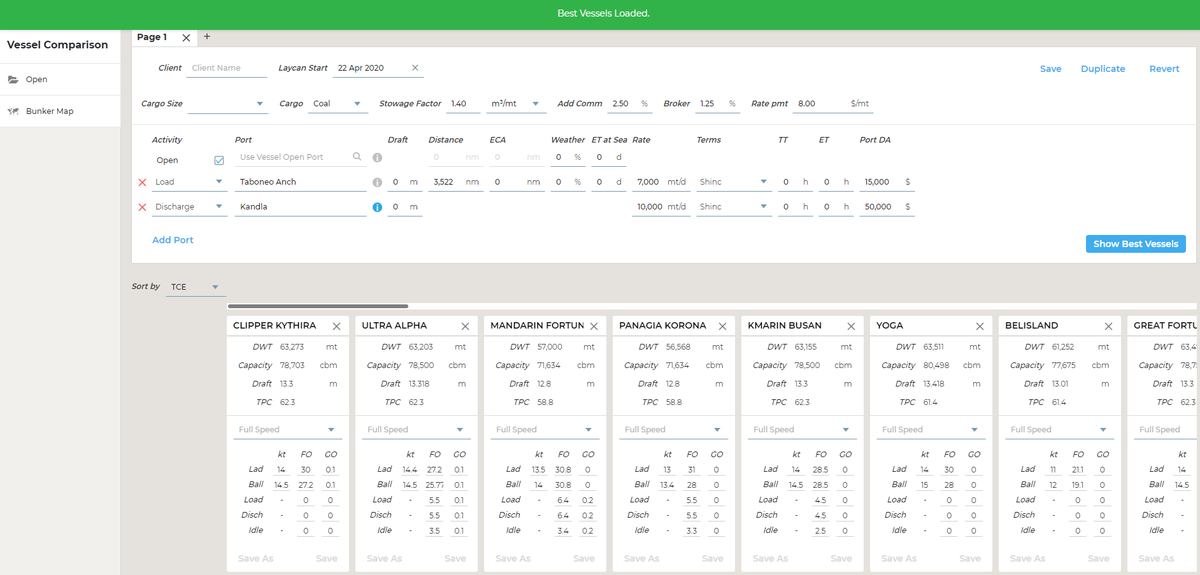Clear the Laycan Start date

click(x=415, y=68)
